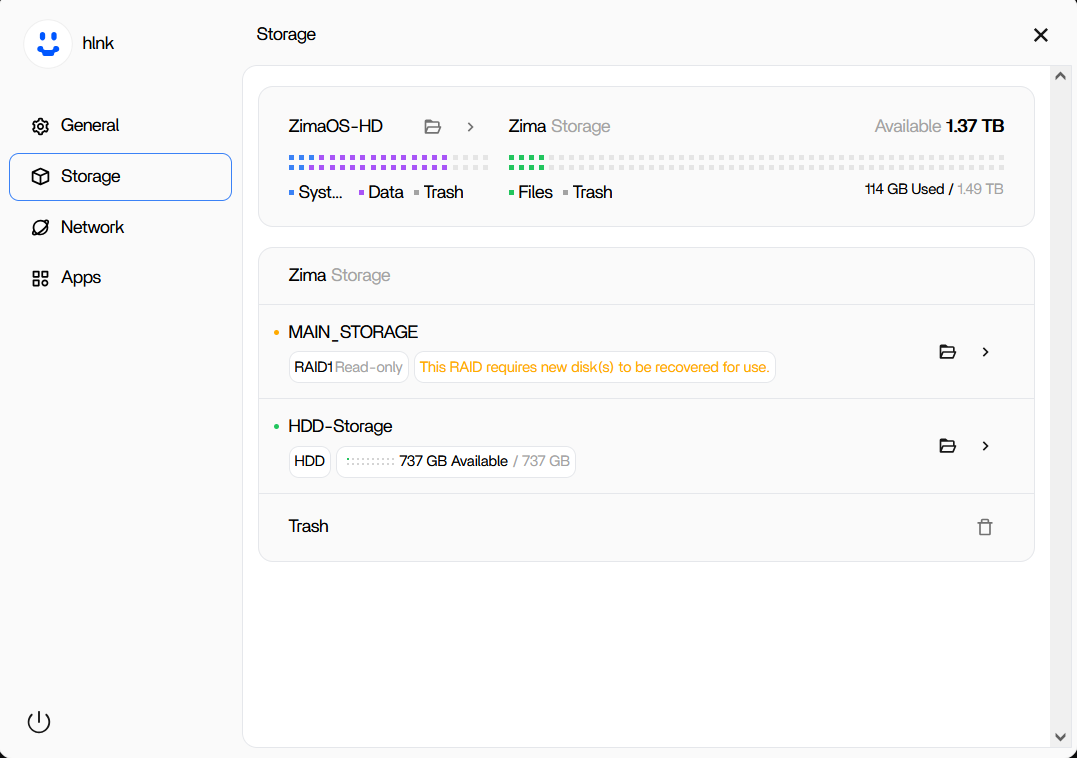Empty trash using the trash can icon
1077x758 pixels.
click(x=985, y=527)
